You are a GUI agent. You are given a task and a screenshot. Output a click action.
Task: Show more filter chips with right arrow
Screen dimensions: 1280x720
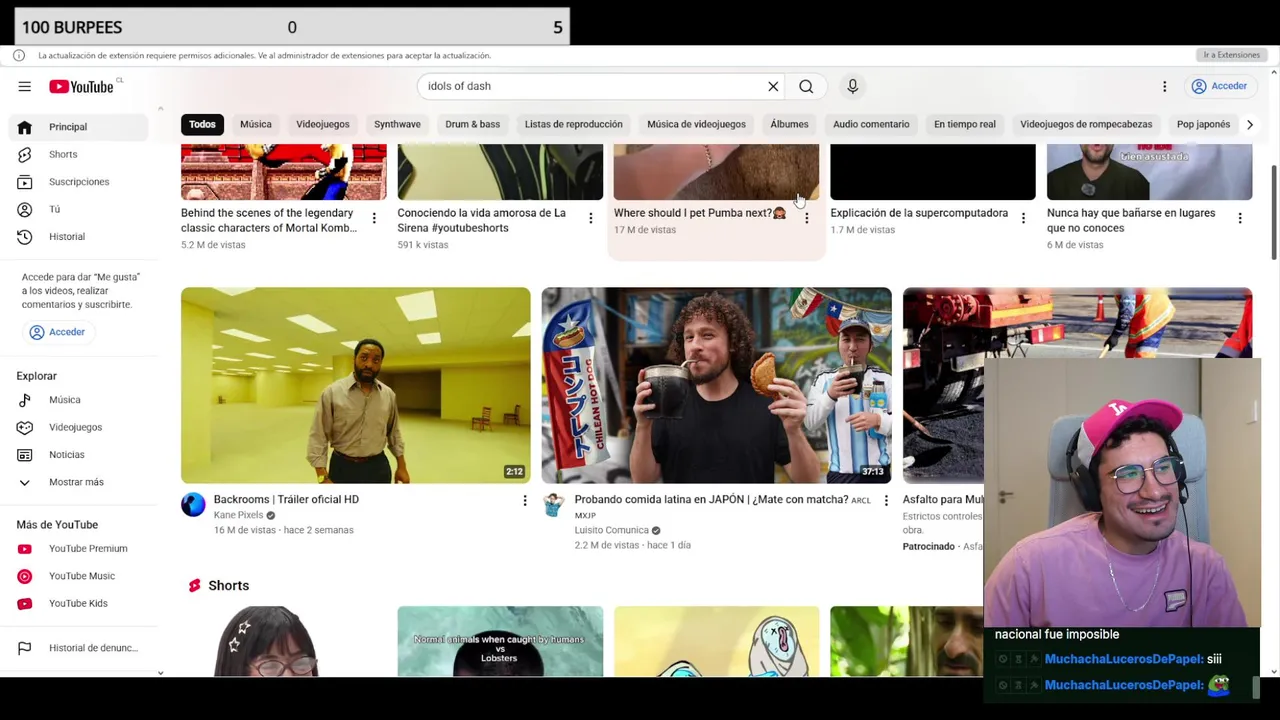click(1249, 124)
